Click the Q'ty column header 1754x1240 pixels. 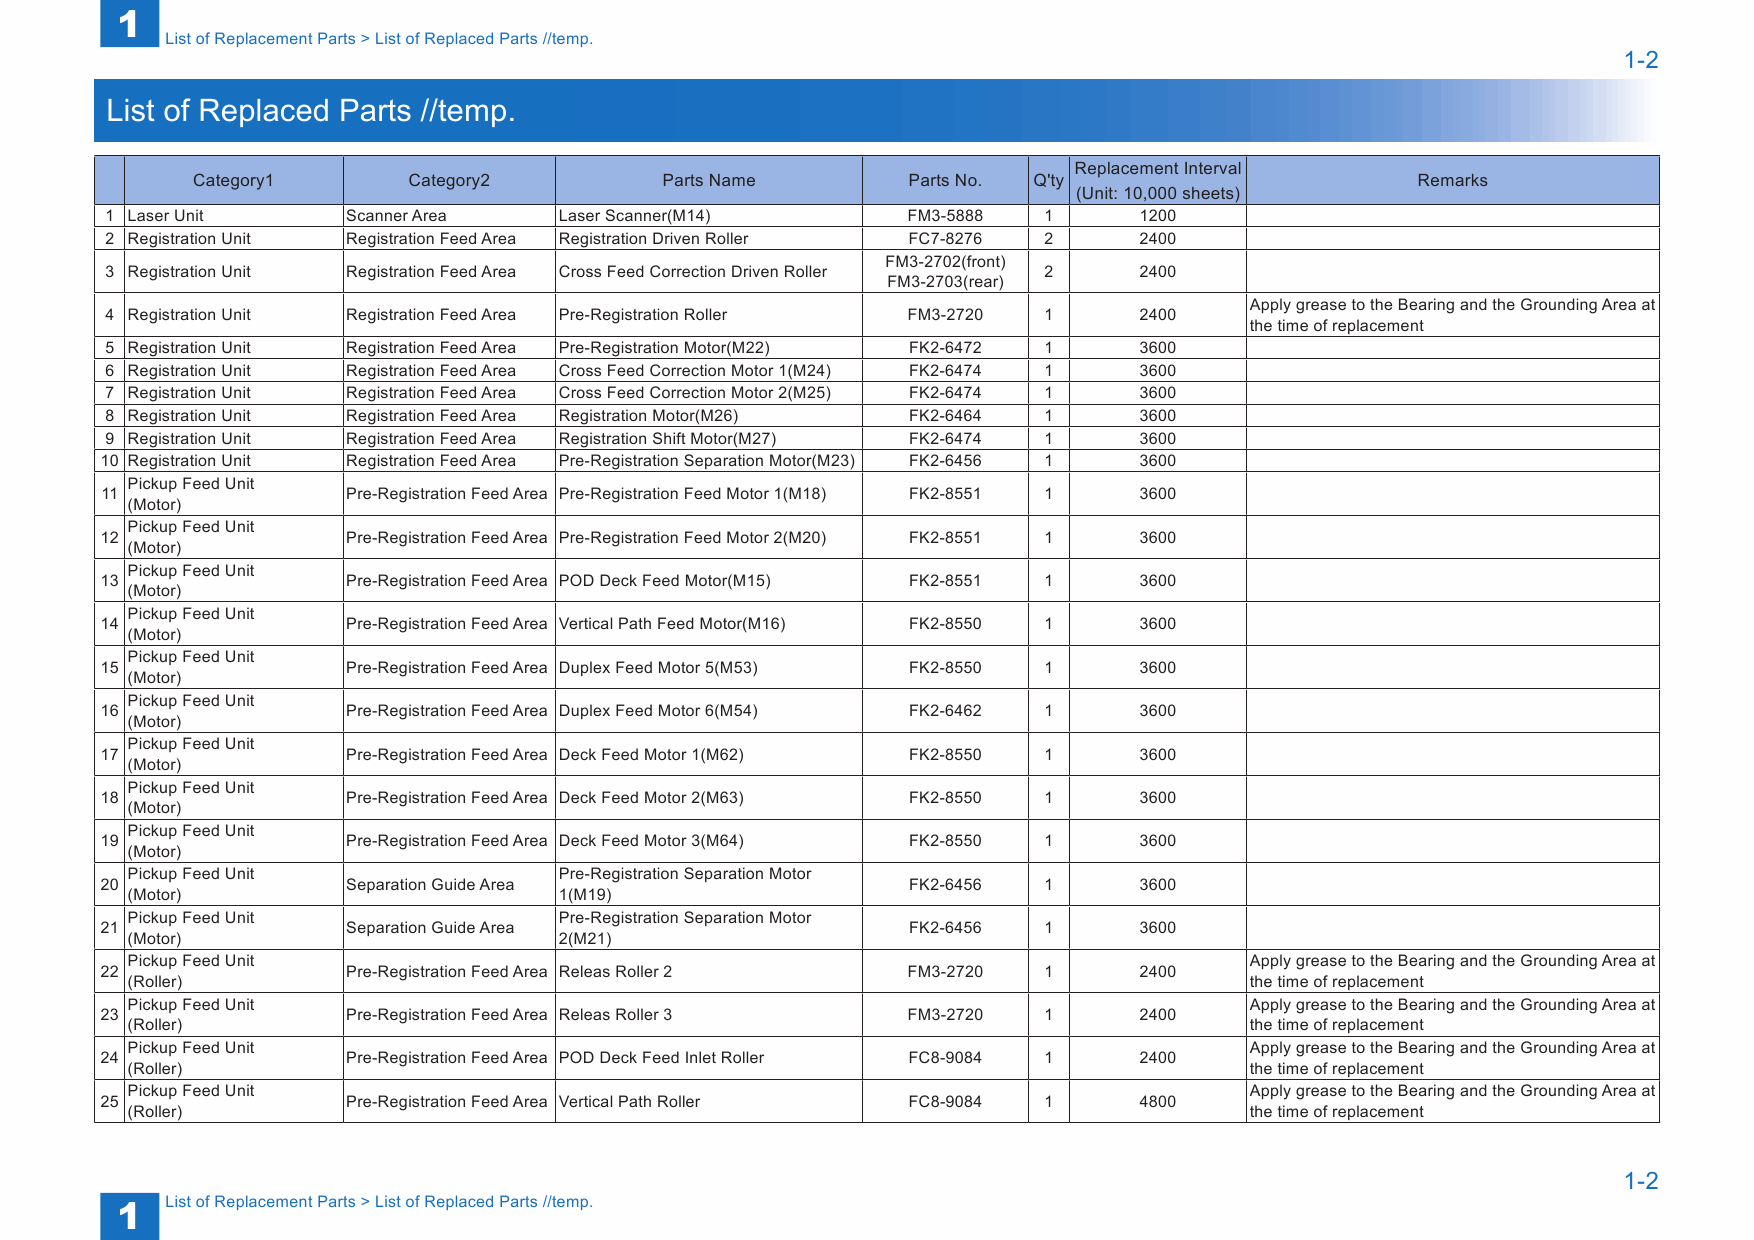click(x=1049, y=180)
